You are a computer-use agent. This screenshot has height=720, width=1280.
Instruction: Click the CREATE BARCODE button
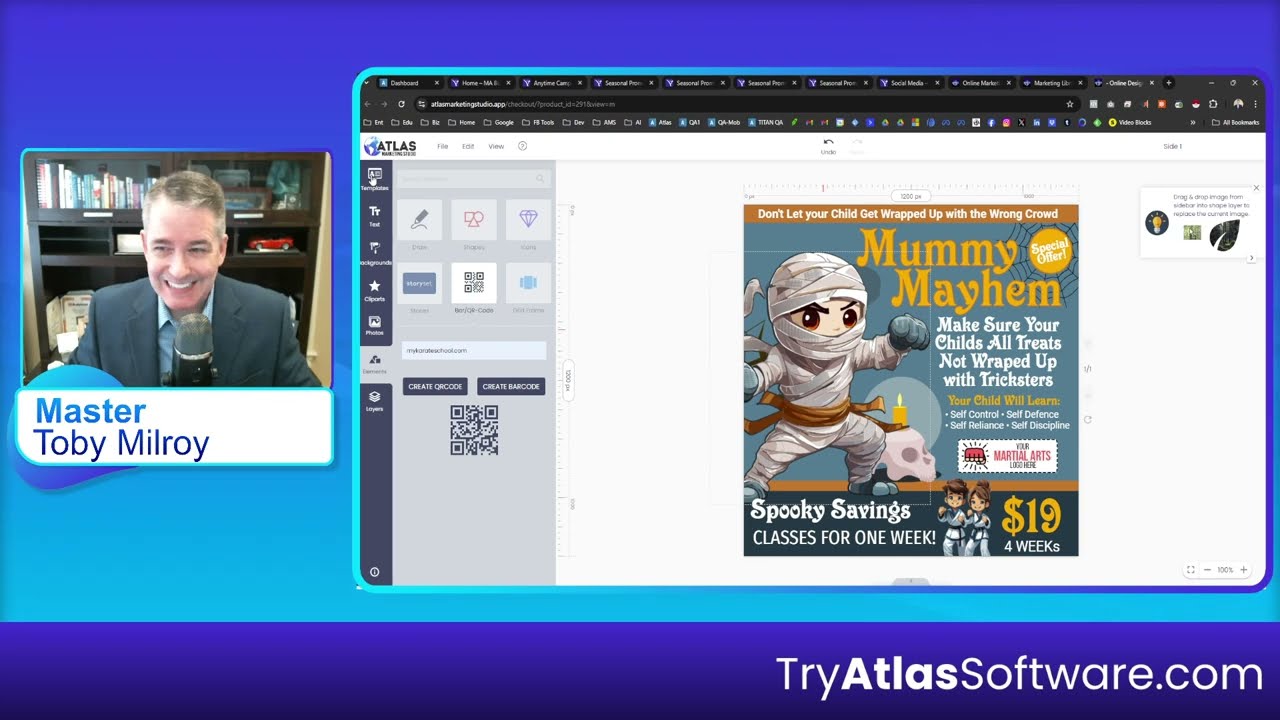coord(511,387)
